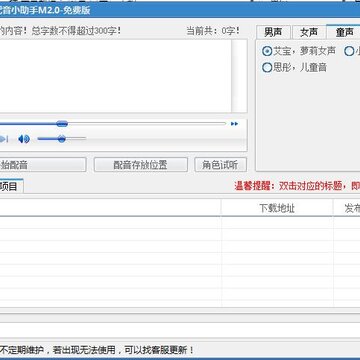Screen dimensions: 360x360
Task: Click inside the dubbing text input area
Action: [x=115, y=76]
